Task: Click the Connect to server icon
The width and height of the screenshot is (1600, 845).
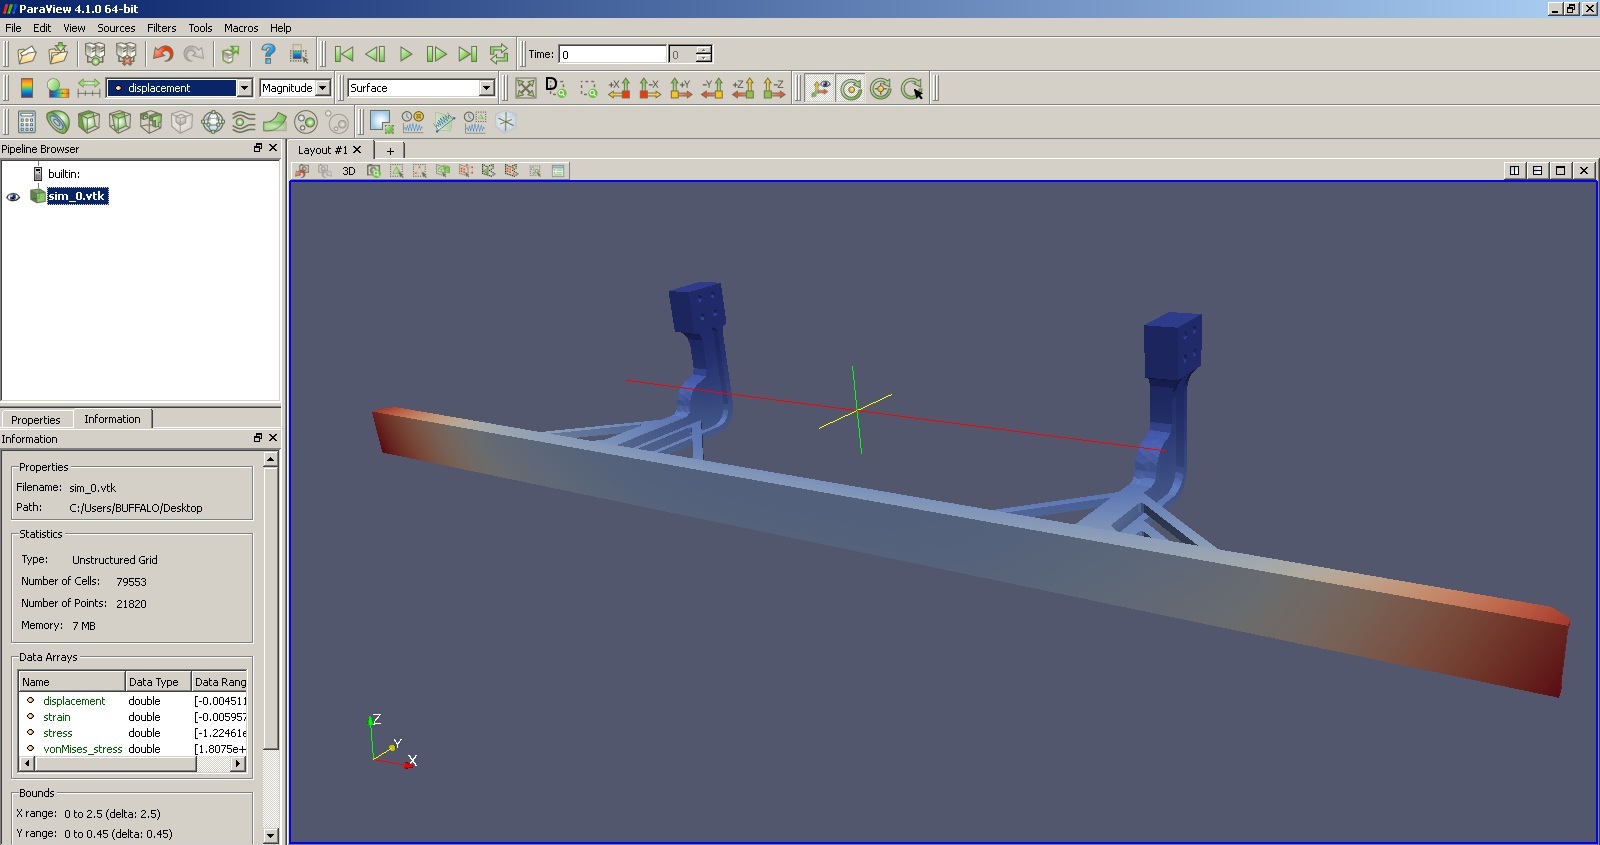Action: pyautogui.click(x=95, y=54)
